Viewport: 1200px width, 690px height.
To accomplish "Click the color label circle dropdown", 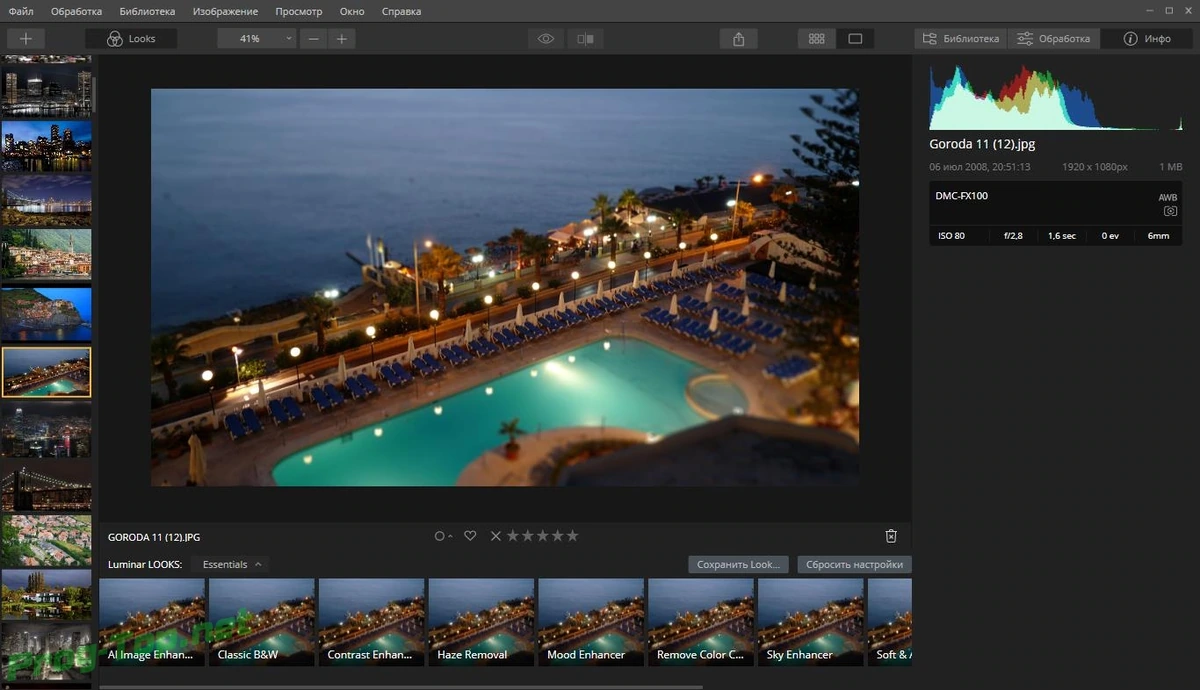I will 442,536.
